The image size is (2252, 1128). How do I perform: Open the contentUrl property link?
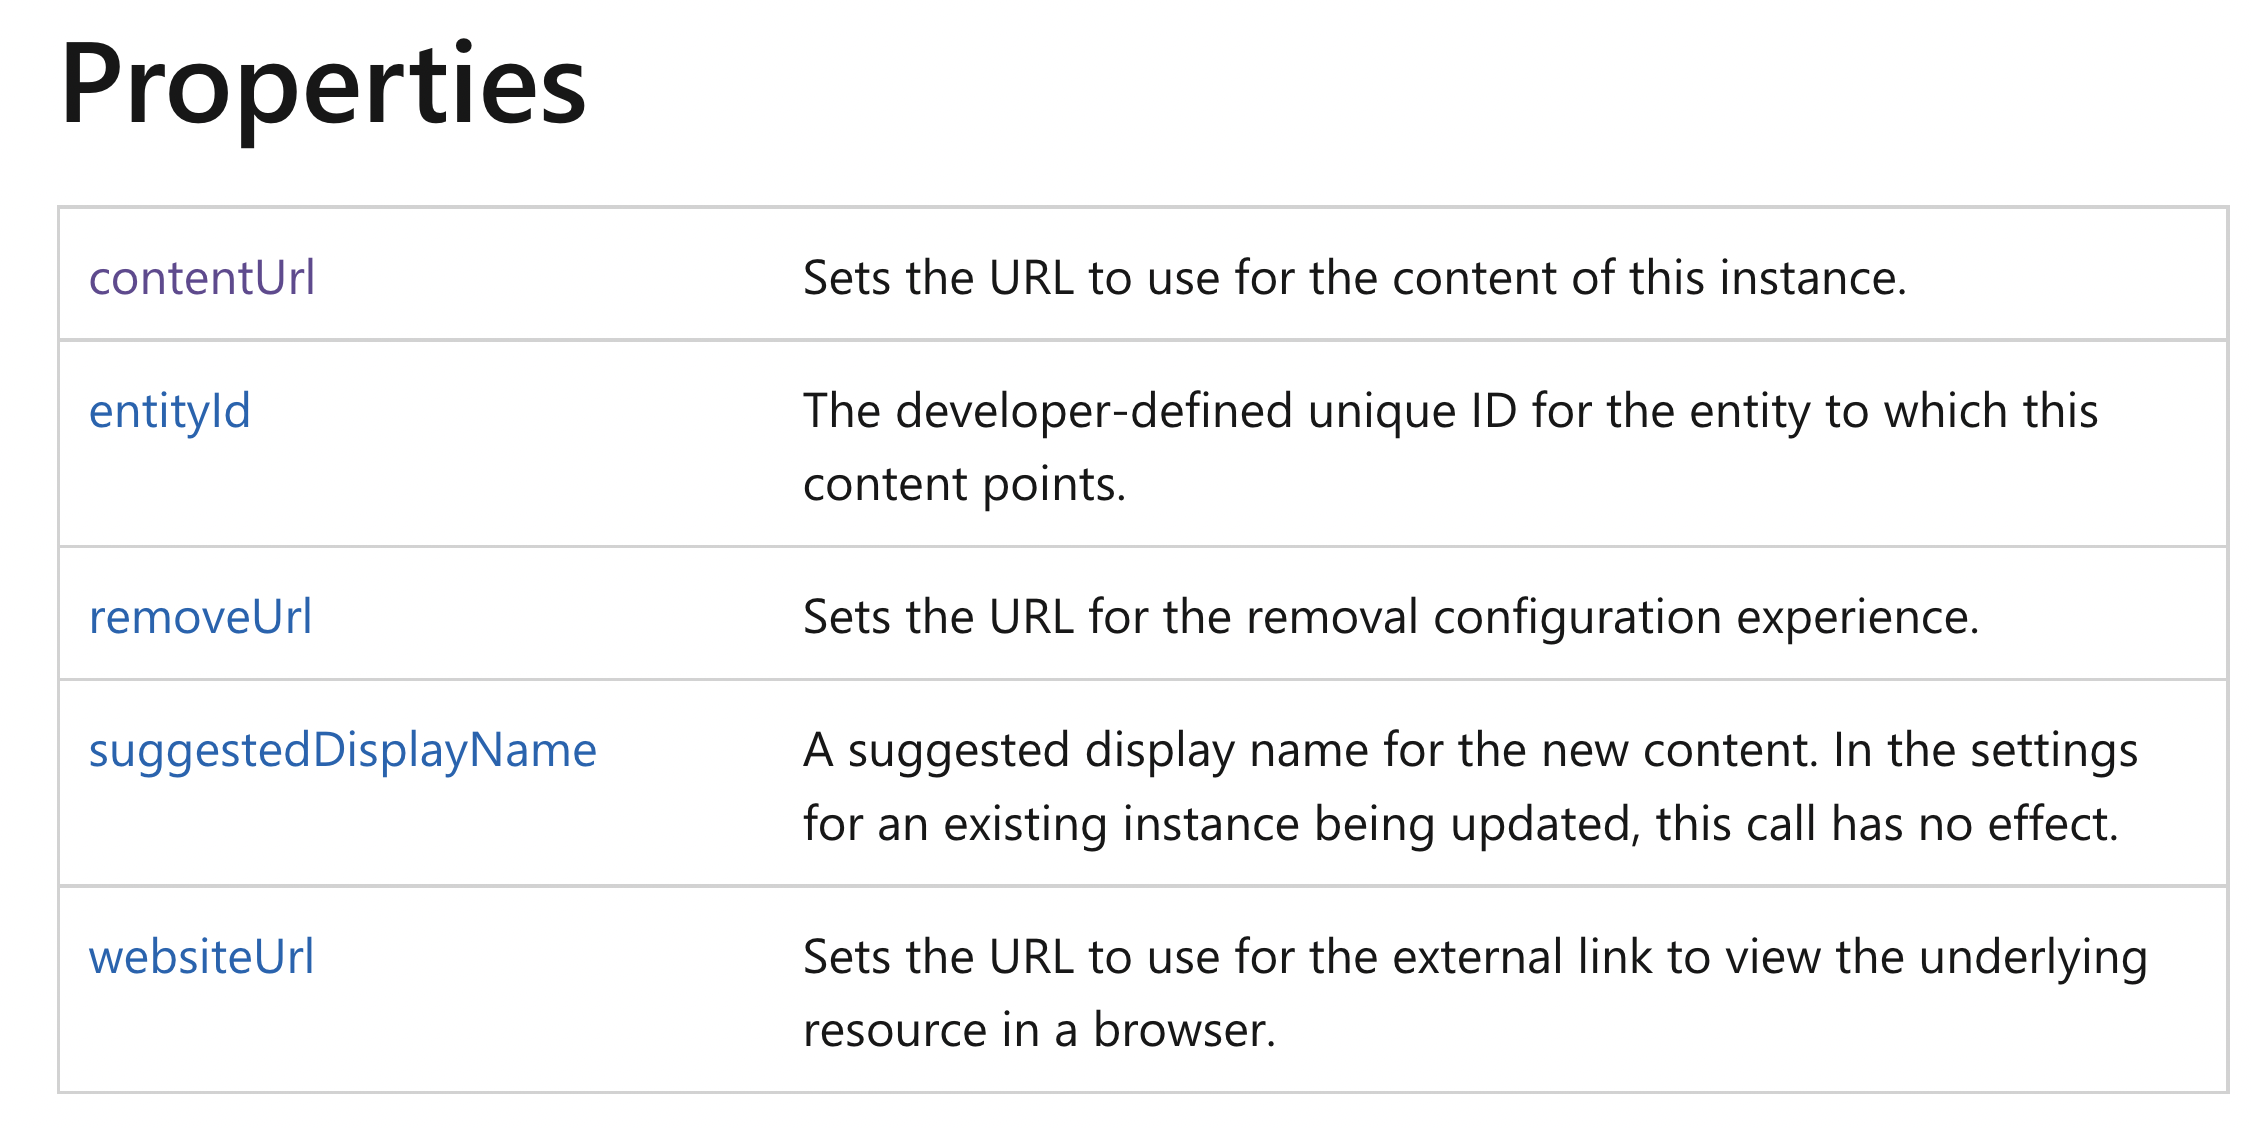[x=202, y=277]
